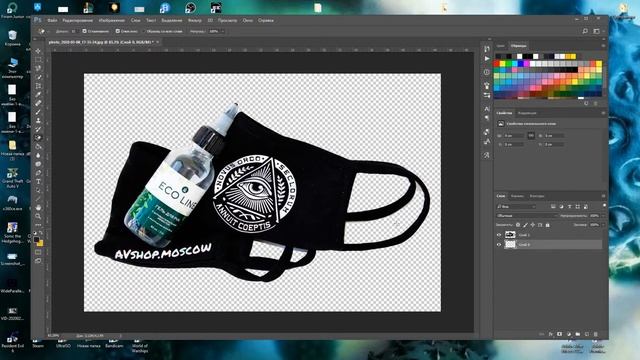640x360 pixels.
Task: Toggle layer filtering switch on or off
Action: [x=604, y=206]
